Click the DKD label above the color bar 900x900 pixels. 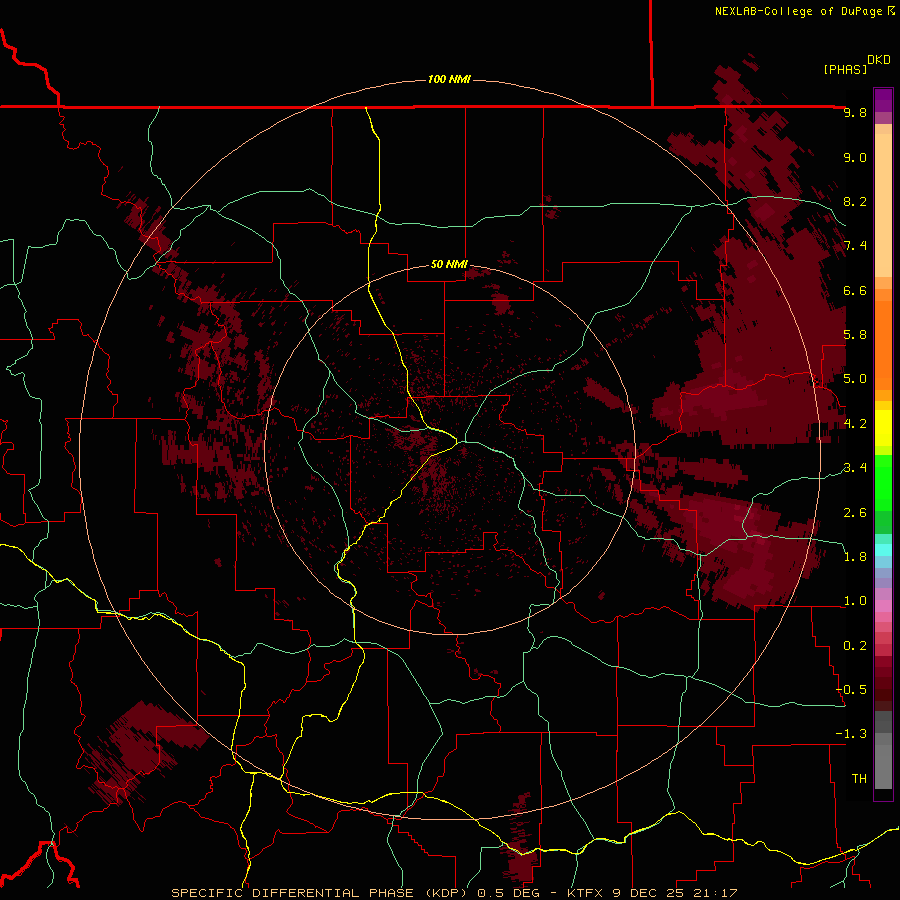[x=879, y=60]
